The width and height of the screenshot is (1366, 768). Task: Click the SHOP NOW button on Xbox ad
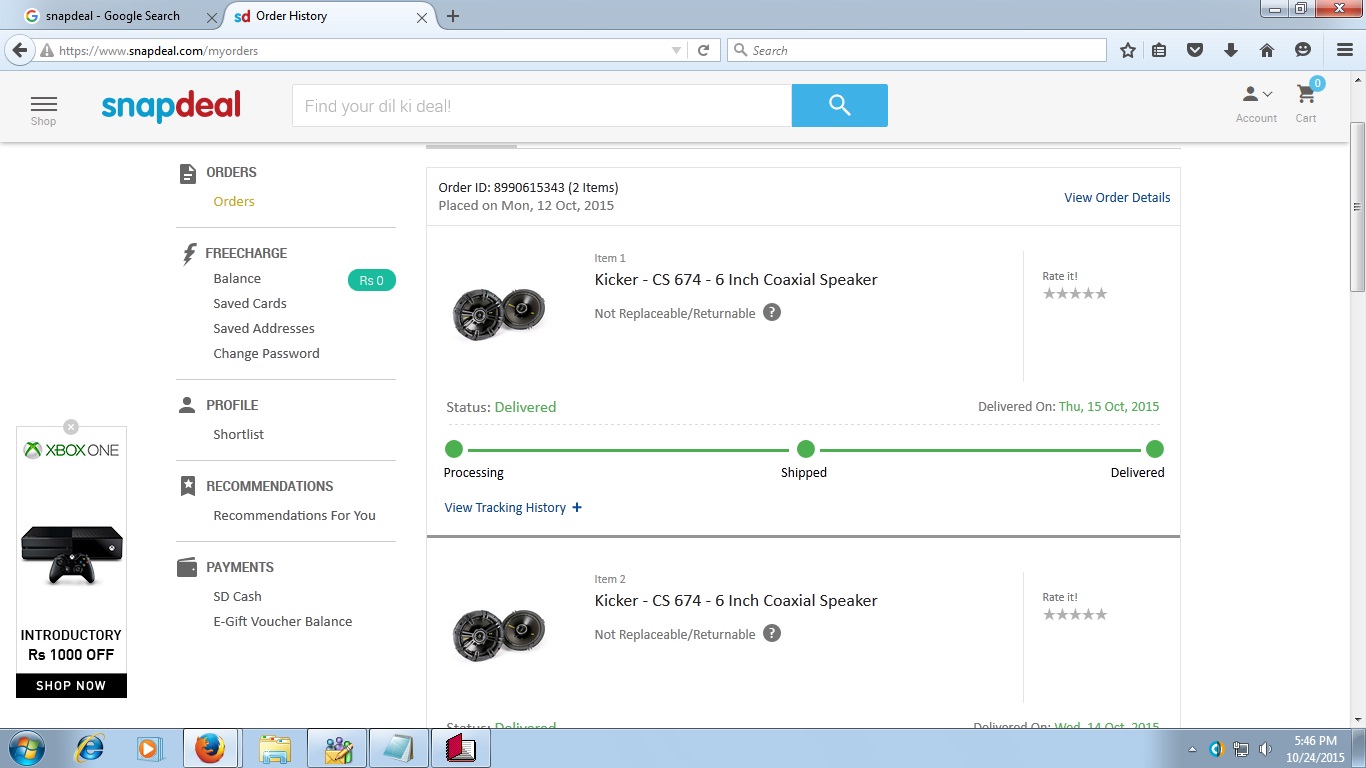click(x=71, y=686)
